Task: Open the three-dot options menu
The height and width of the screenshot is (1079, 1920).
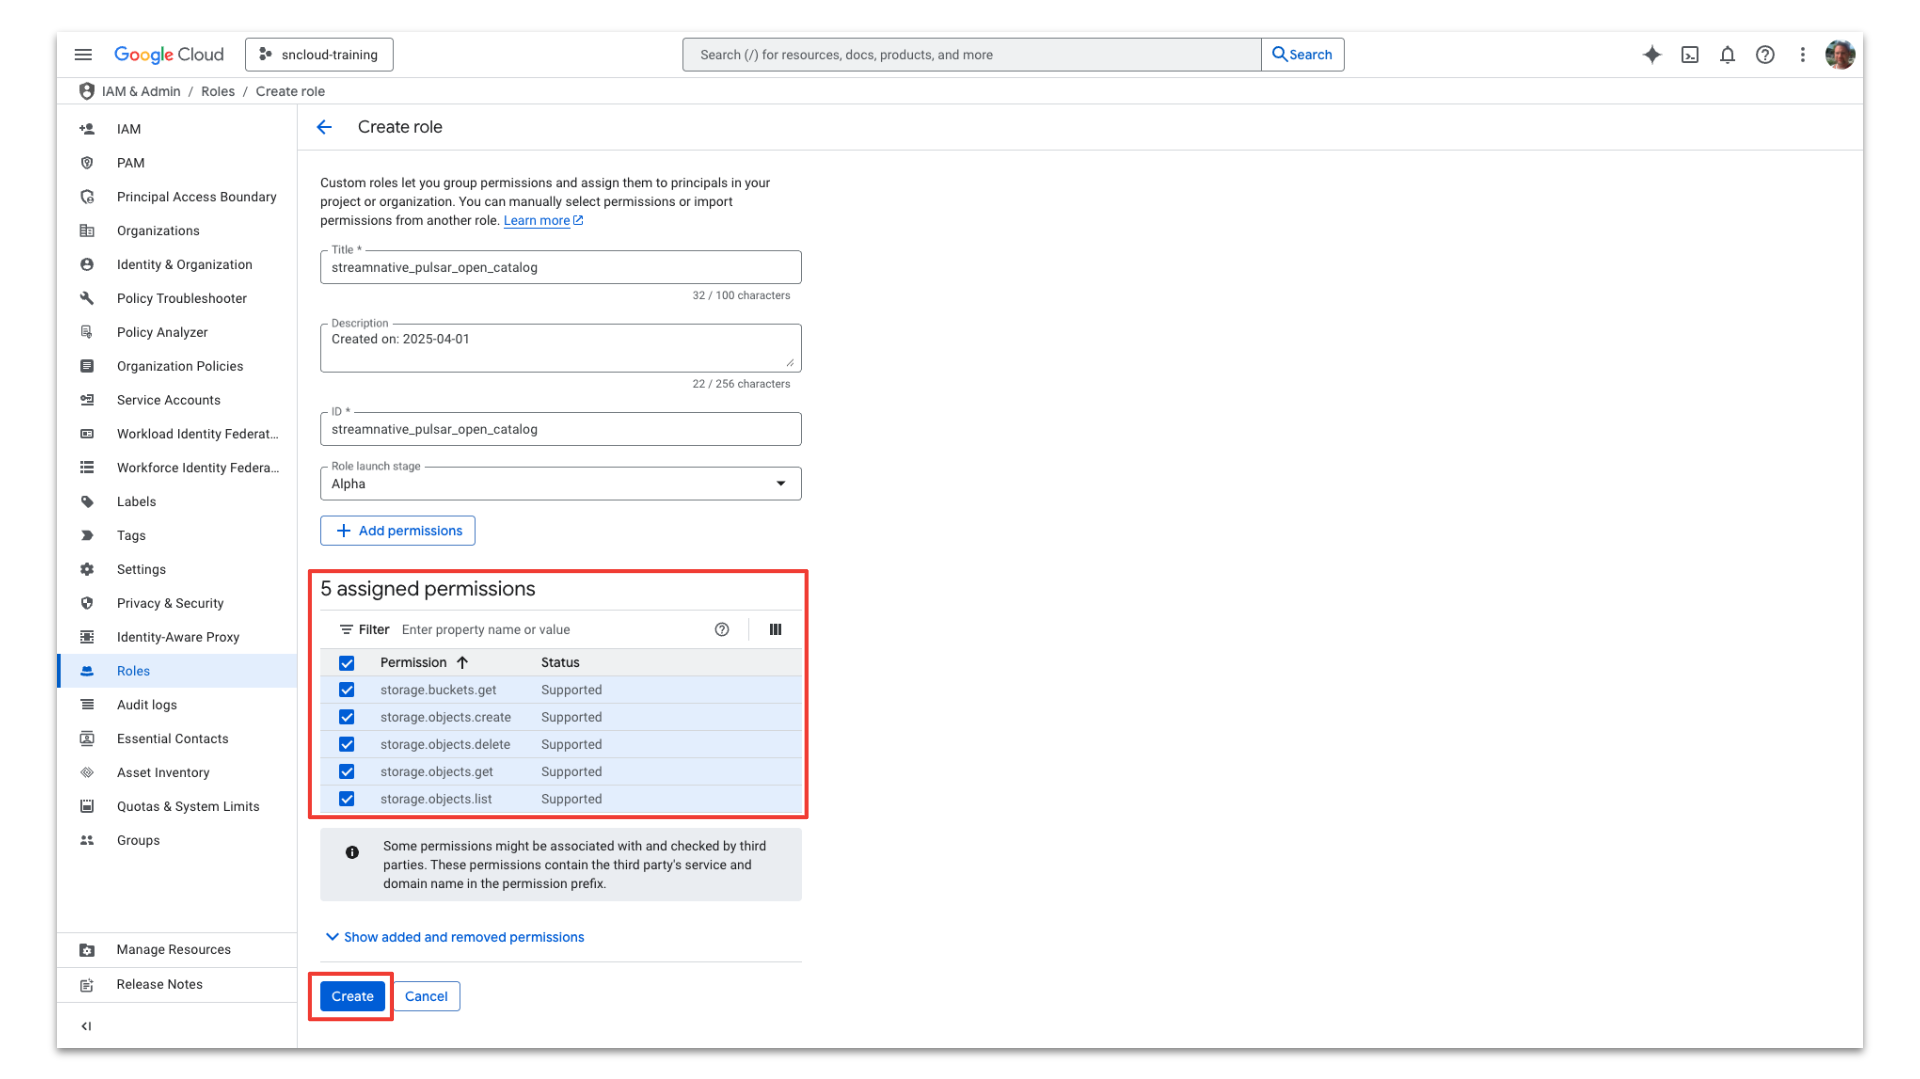Action: 1803,55
